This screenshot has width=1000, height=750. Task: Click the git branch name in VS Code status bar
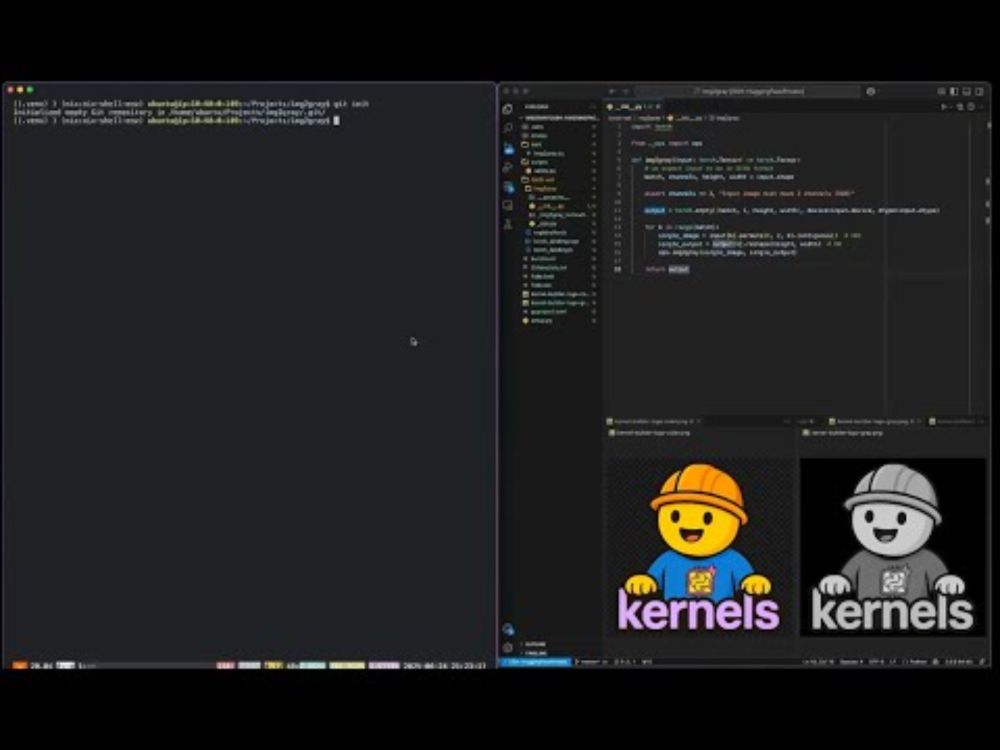(591, 662)
